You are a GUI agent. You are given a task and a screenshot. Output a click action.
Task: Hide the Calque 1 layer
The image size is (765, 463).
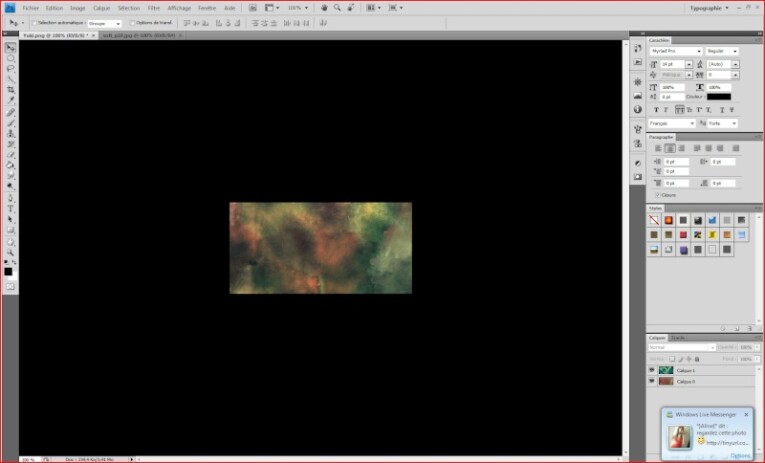(x=652, y=370)
